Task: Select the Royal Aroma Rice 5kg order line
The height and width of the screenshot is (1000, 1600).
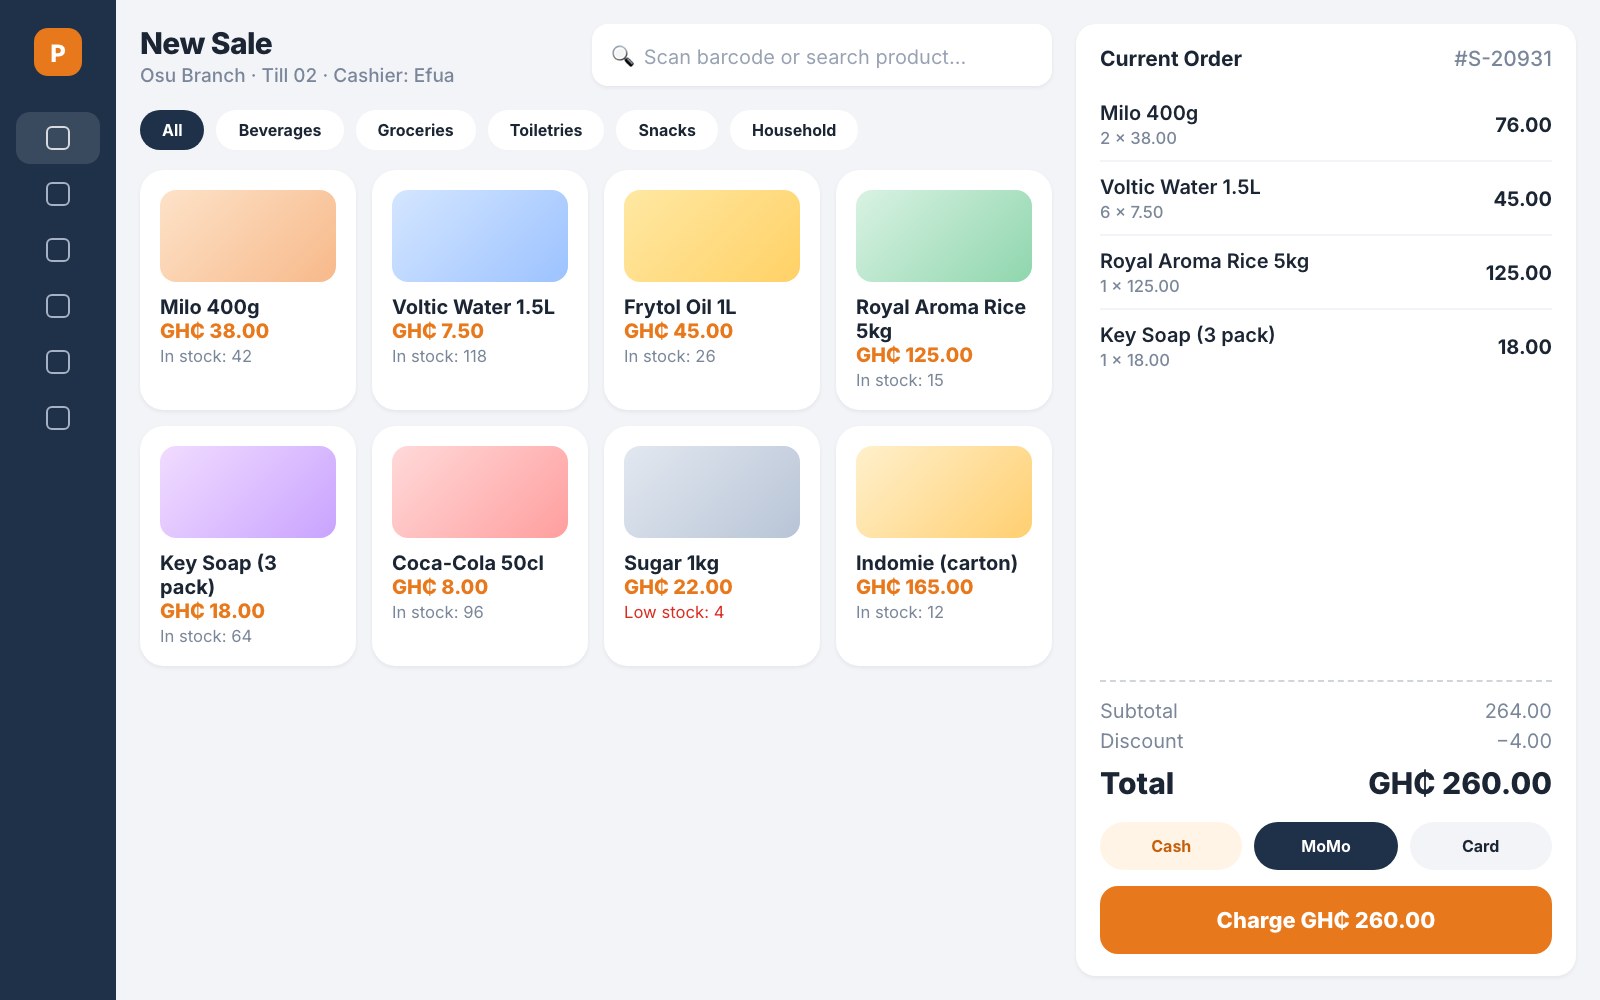Action: click(x=1326, y=273)
